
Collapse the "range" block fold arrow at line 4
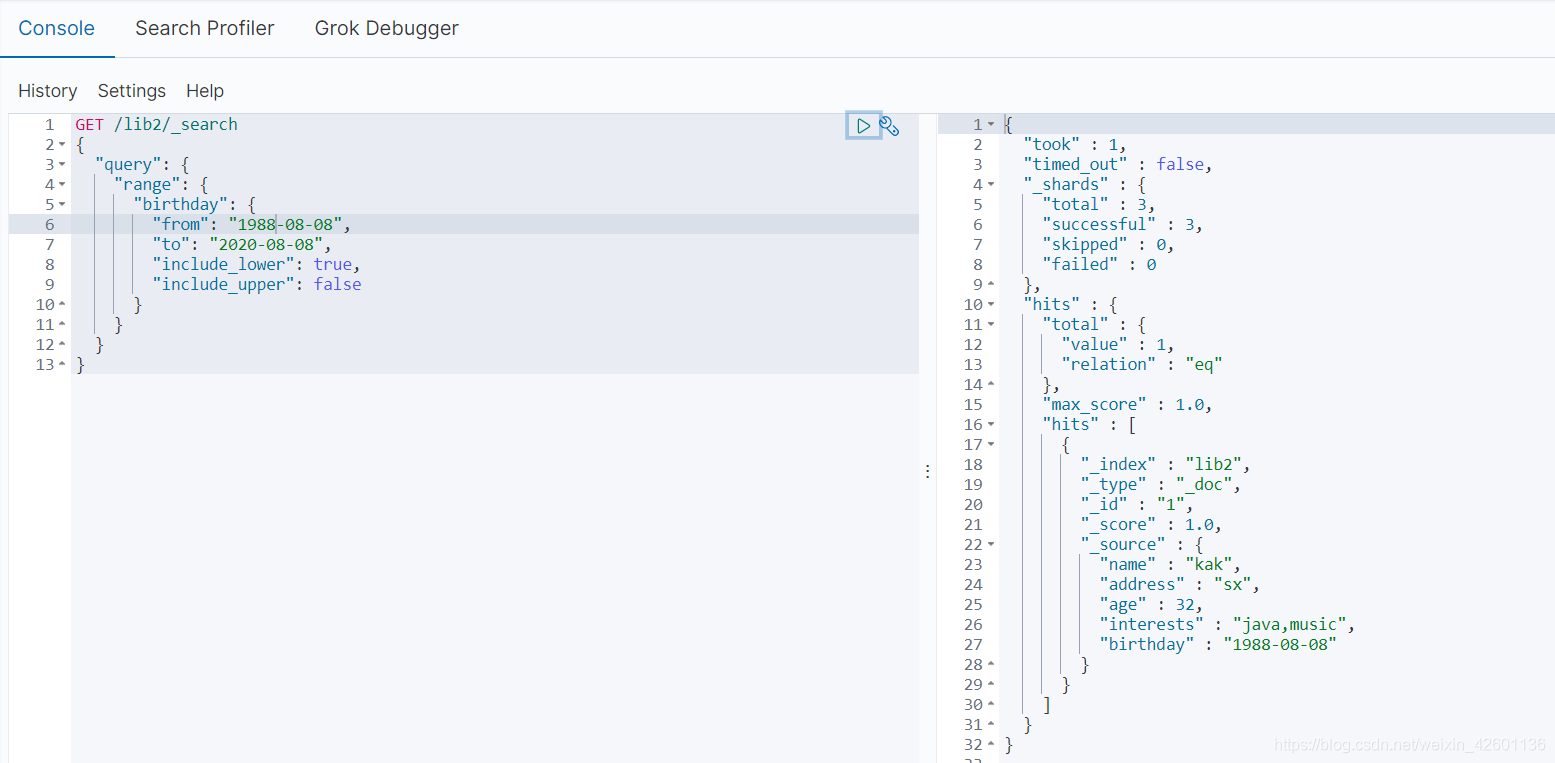click(x=62, y=185)
